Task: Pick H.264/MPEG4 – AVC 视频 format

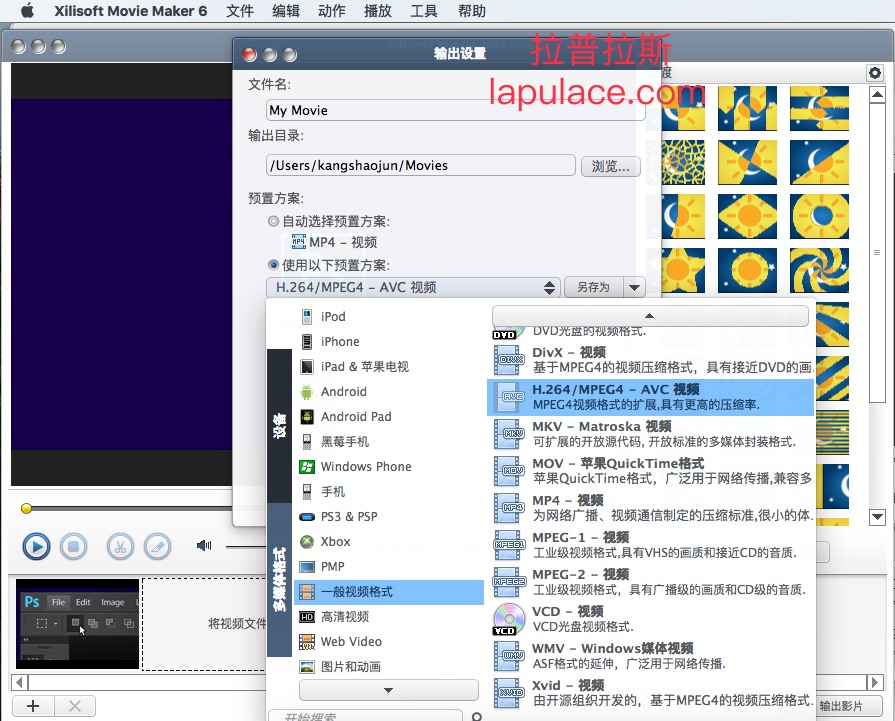Action: point(651,397)
